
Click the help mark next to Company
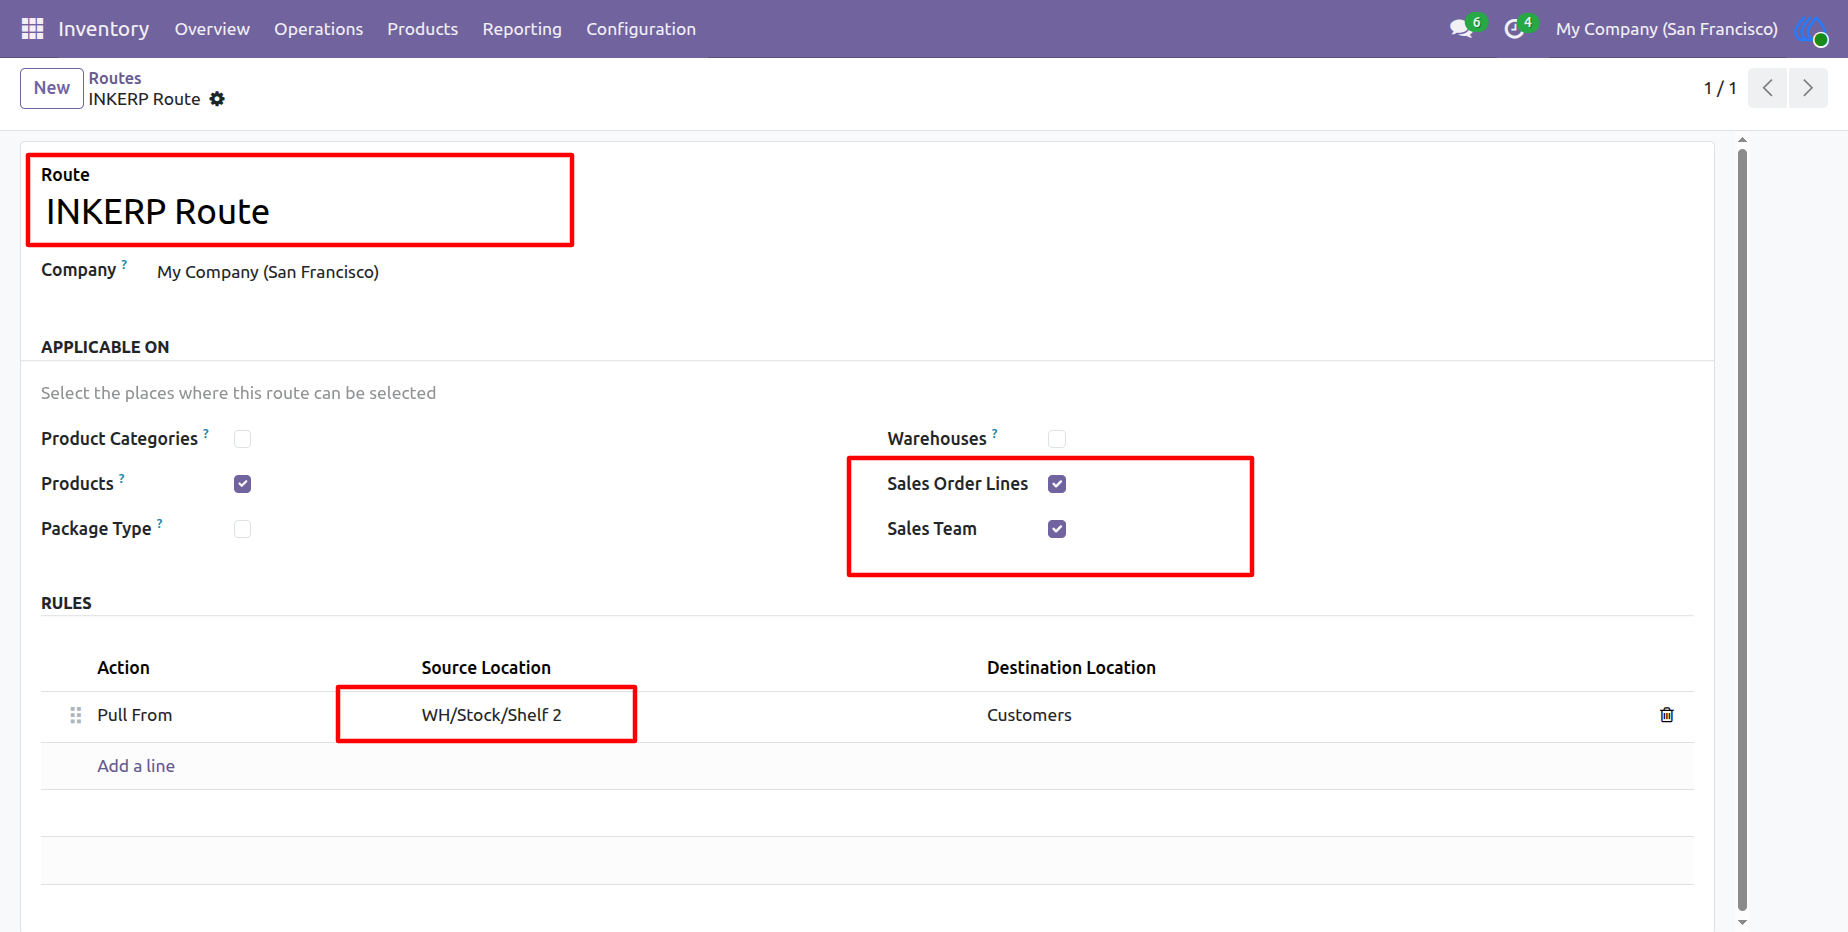124,264
